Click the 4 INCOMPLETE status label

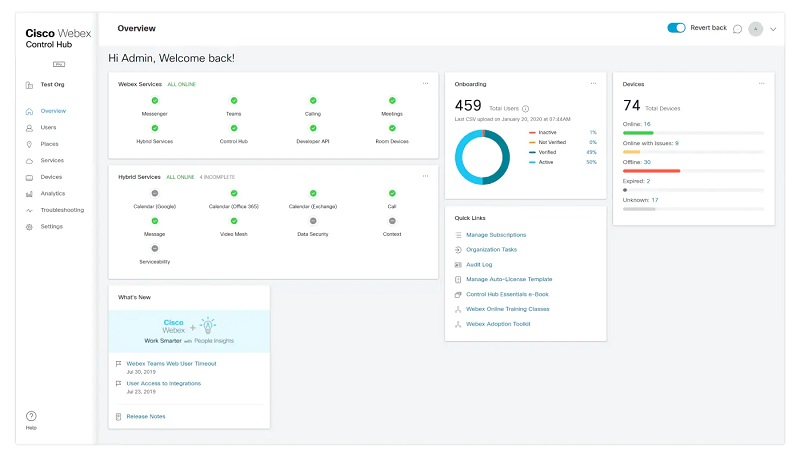click(217, 177)
